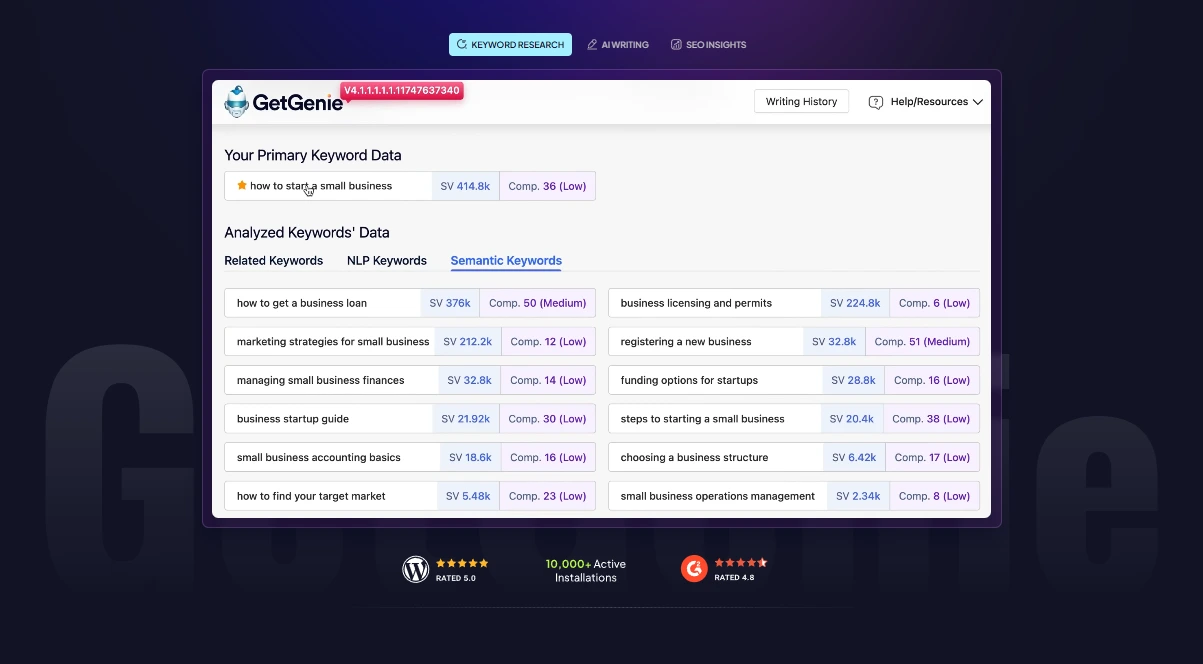
Task: Click the SV 18.6k value
Action: click(470, 457)
